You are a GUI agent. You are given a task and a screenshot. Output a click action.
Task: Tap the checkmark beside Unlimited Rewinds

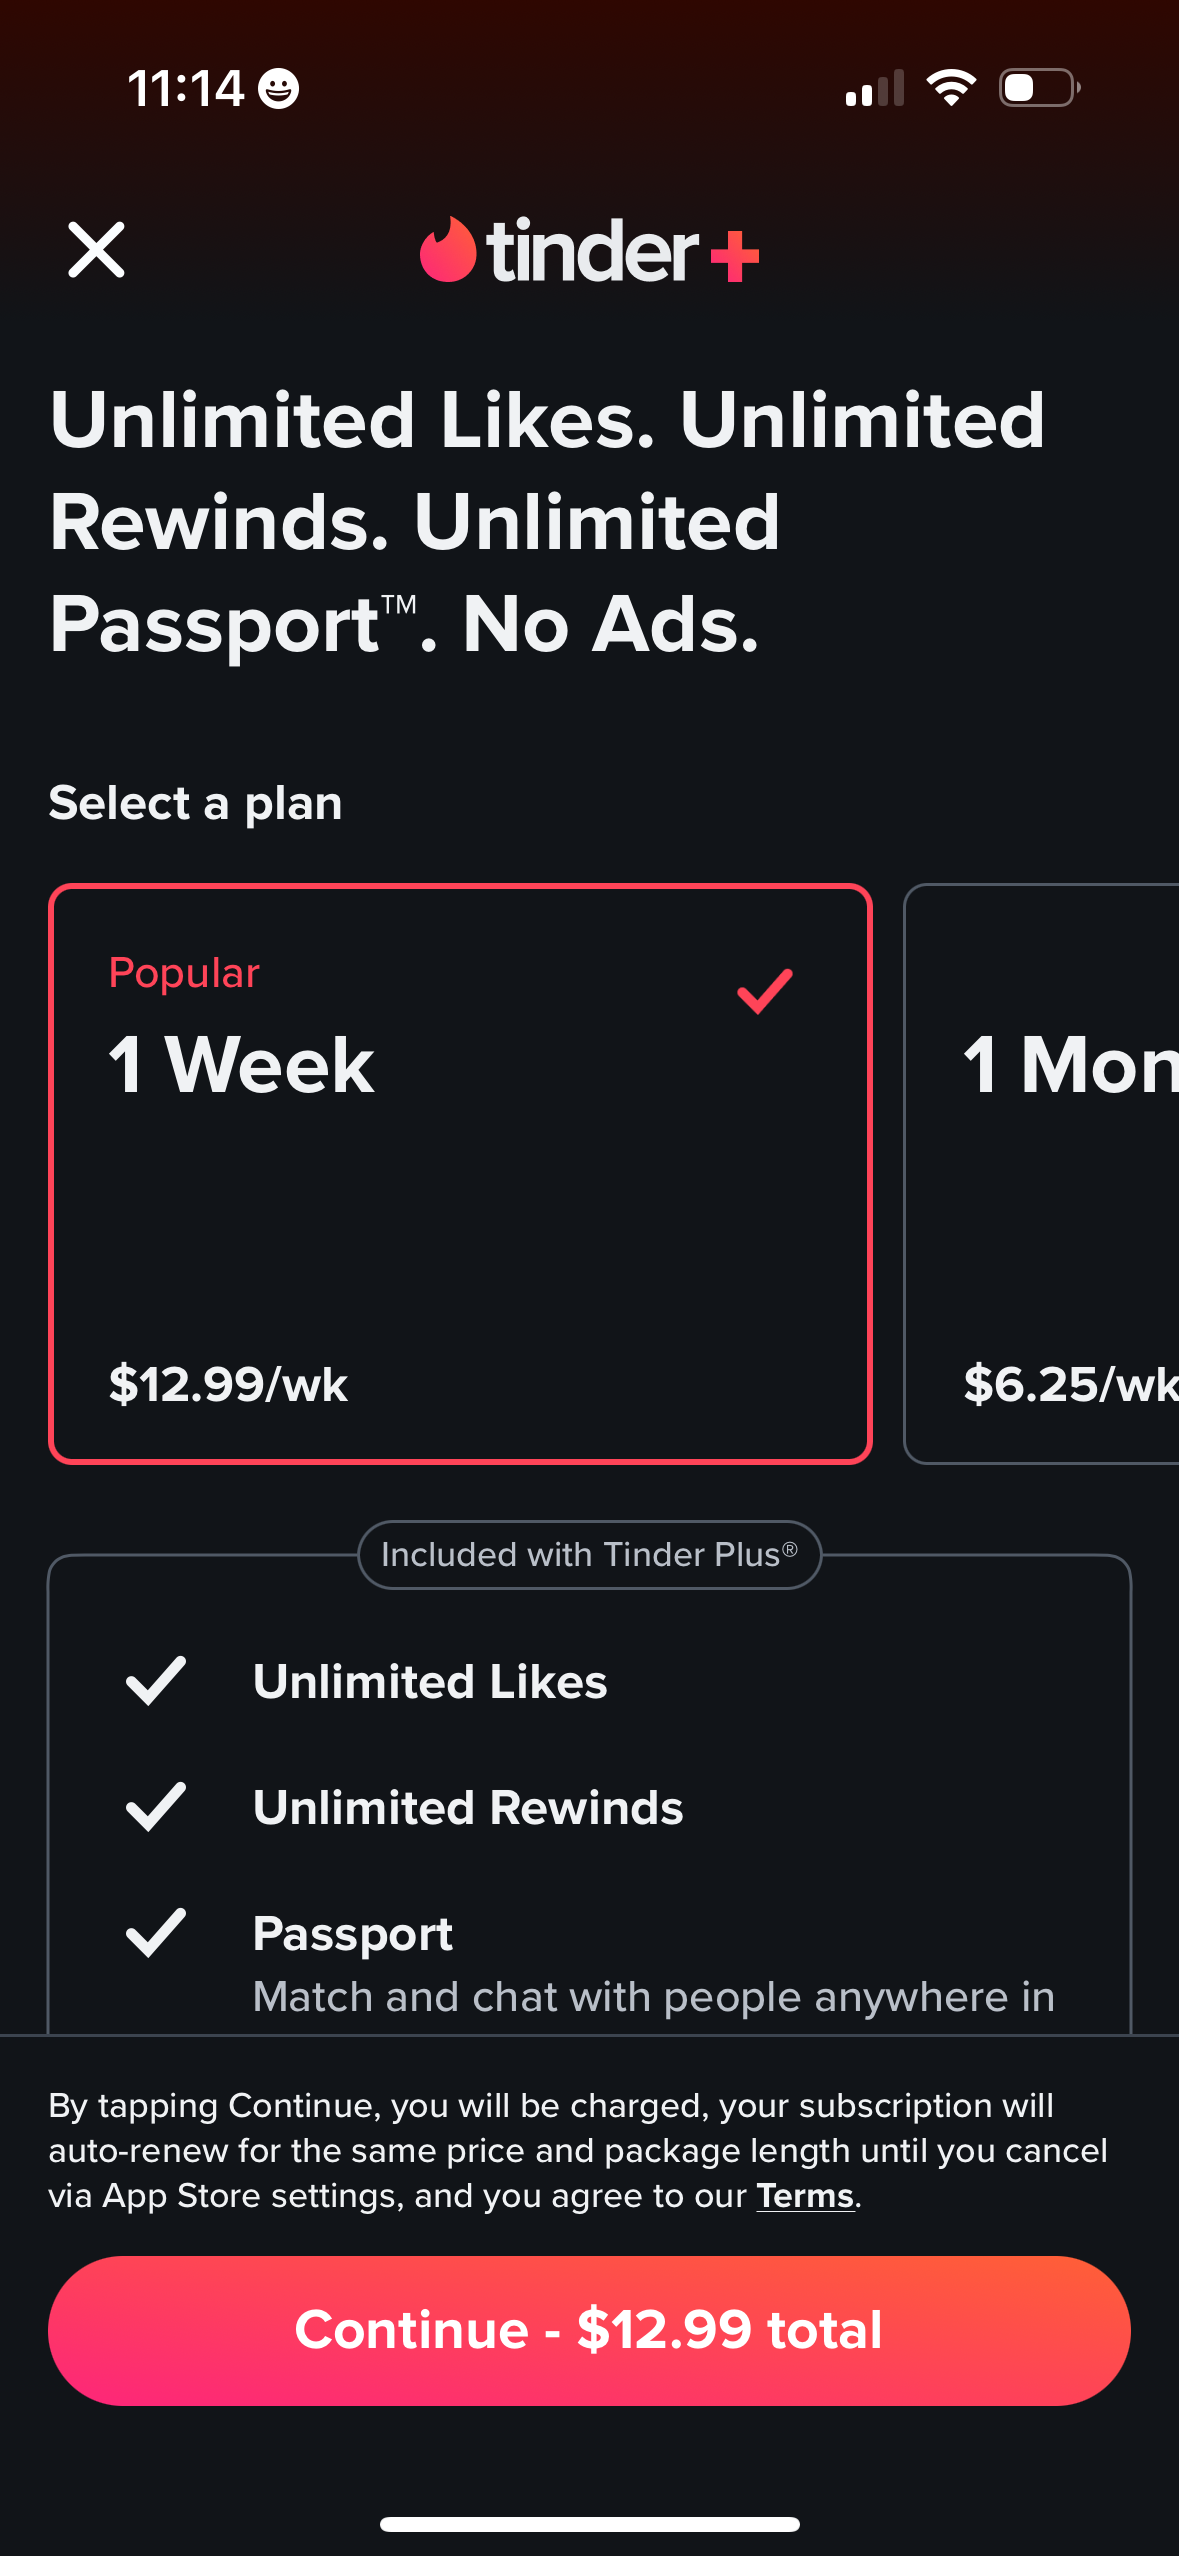(x=156, y=1807)
